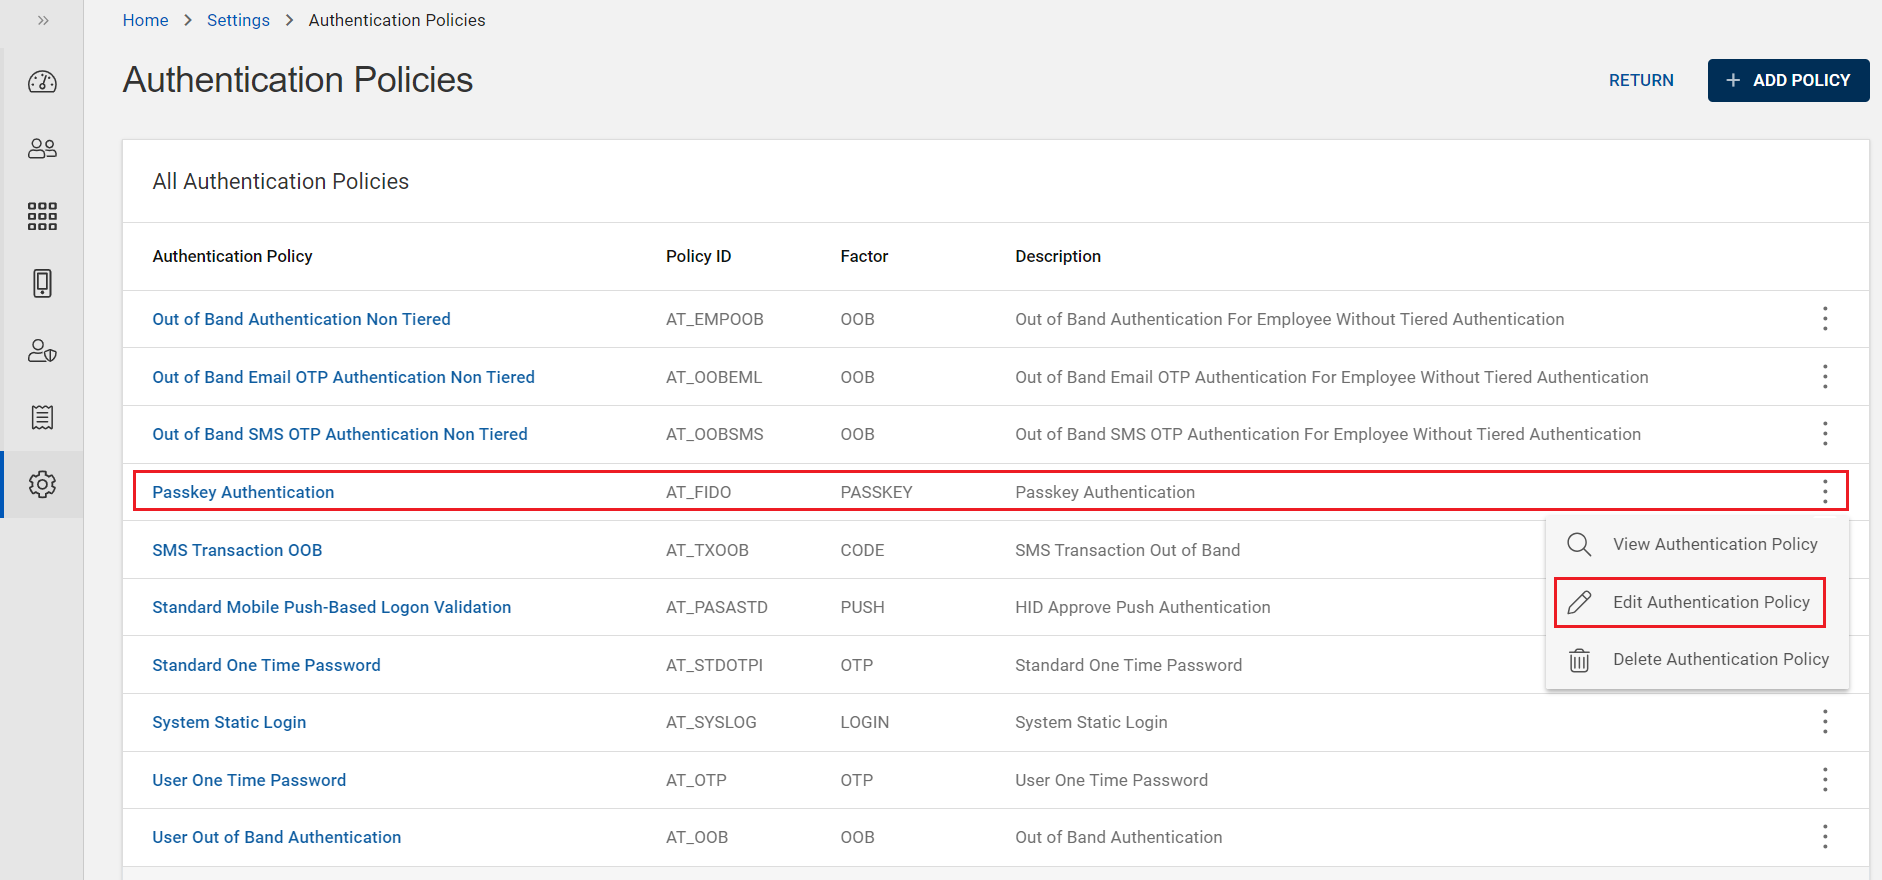1882x880 pixels.
Task: Open the mobile device icon in sidebar
Action: [42, 283]
